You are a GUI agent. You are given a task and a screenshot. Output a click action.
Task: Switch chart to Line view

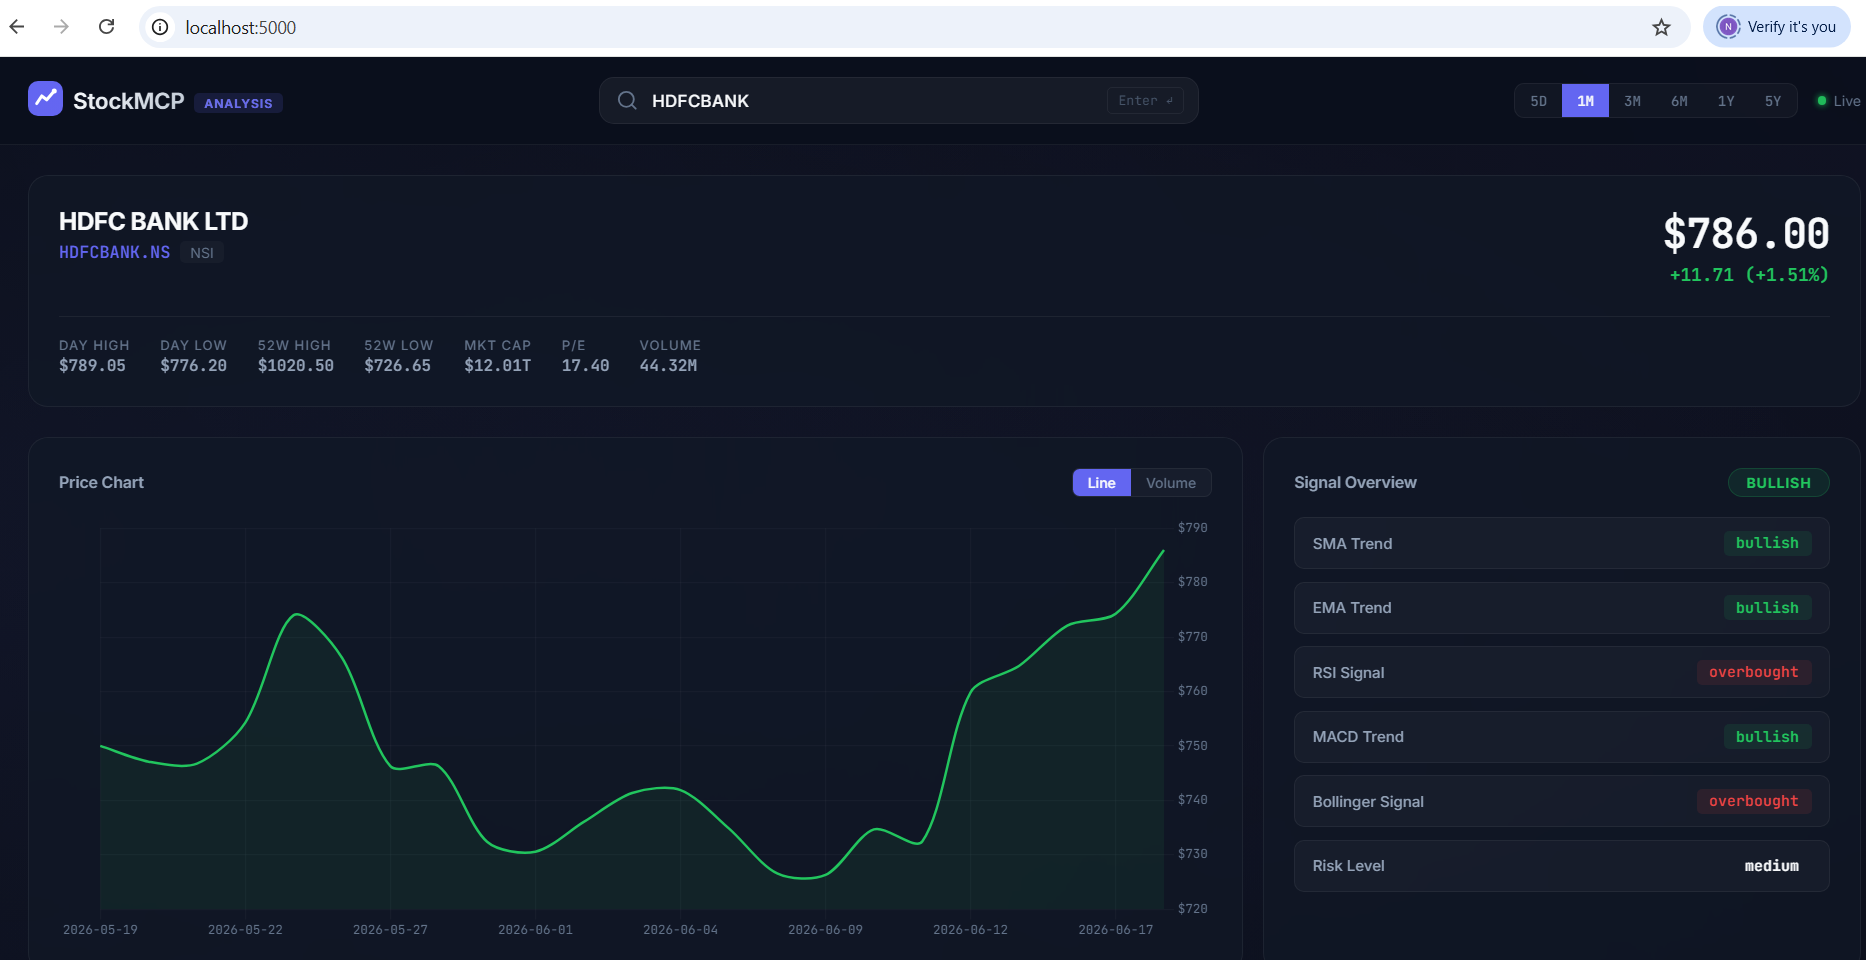pyautogui.click(x=1101, y=483)
